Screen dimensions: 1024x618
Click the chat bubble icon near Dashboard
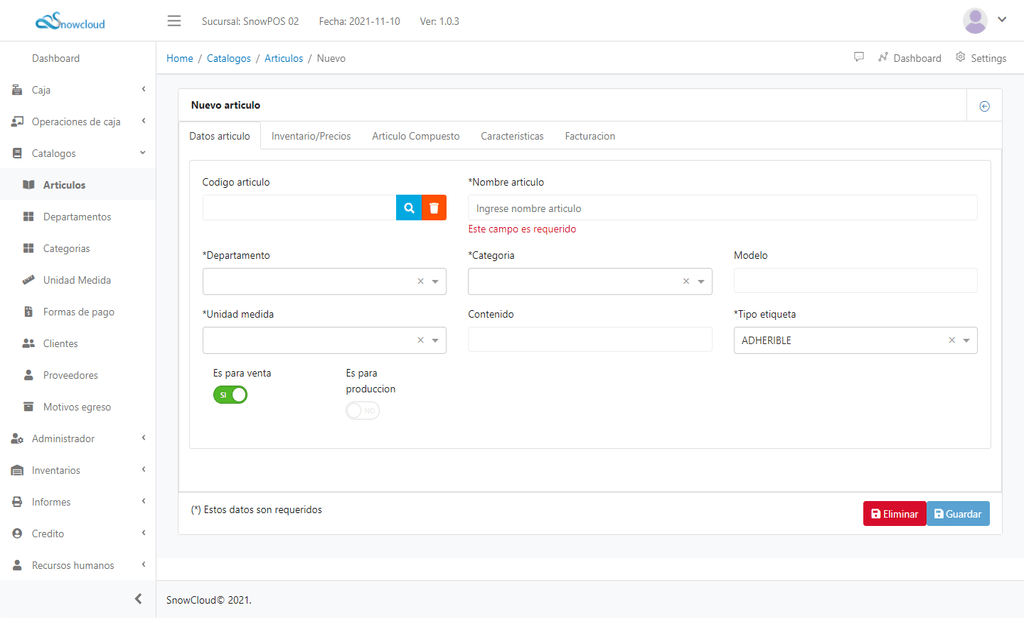tap(859, 57)
